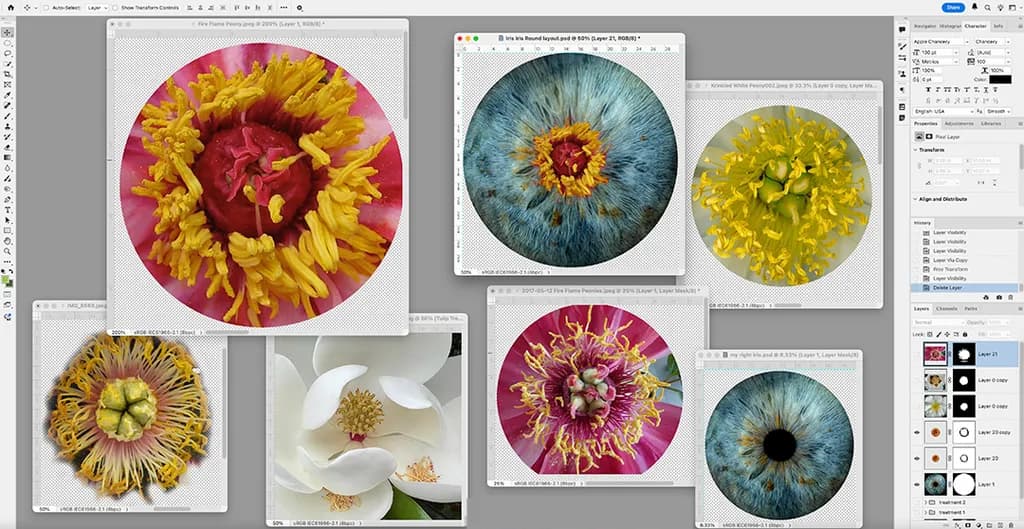The width and height of the screenshot is (1024, 529).
Task: Select the Hand tool
Action: click(8, 241)
